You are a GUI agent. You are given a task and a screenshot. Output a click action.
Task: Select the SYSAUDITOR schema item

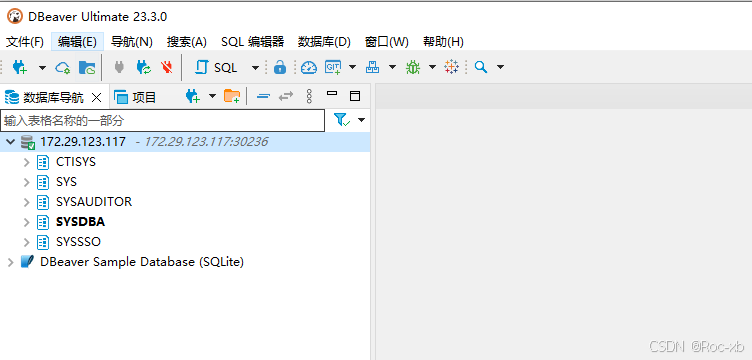click(94, 202)
